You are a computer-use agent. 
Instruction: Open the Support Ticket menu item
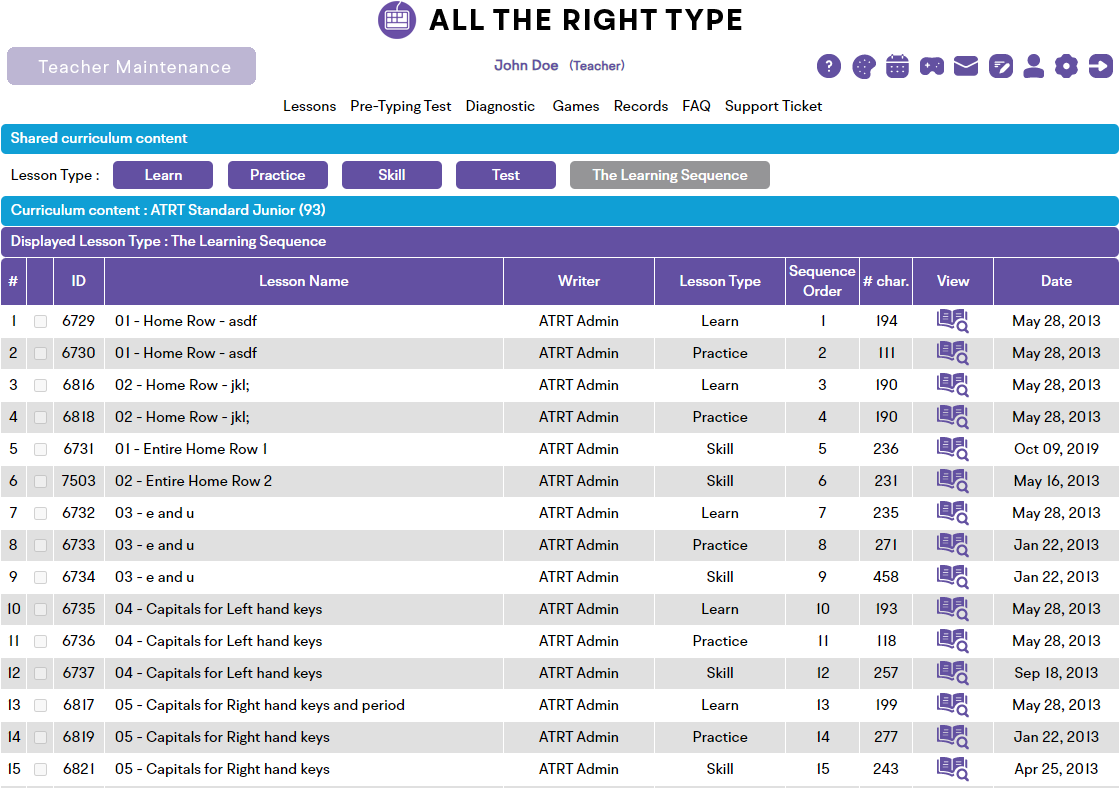(x=774, y=106)
